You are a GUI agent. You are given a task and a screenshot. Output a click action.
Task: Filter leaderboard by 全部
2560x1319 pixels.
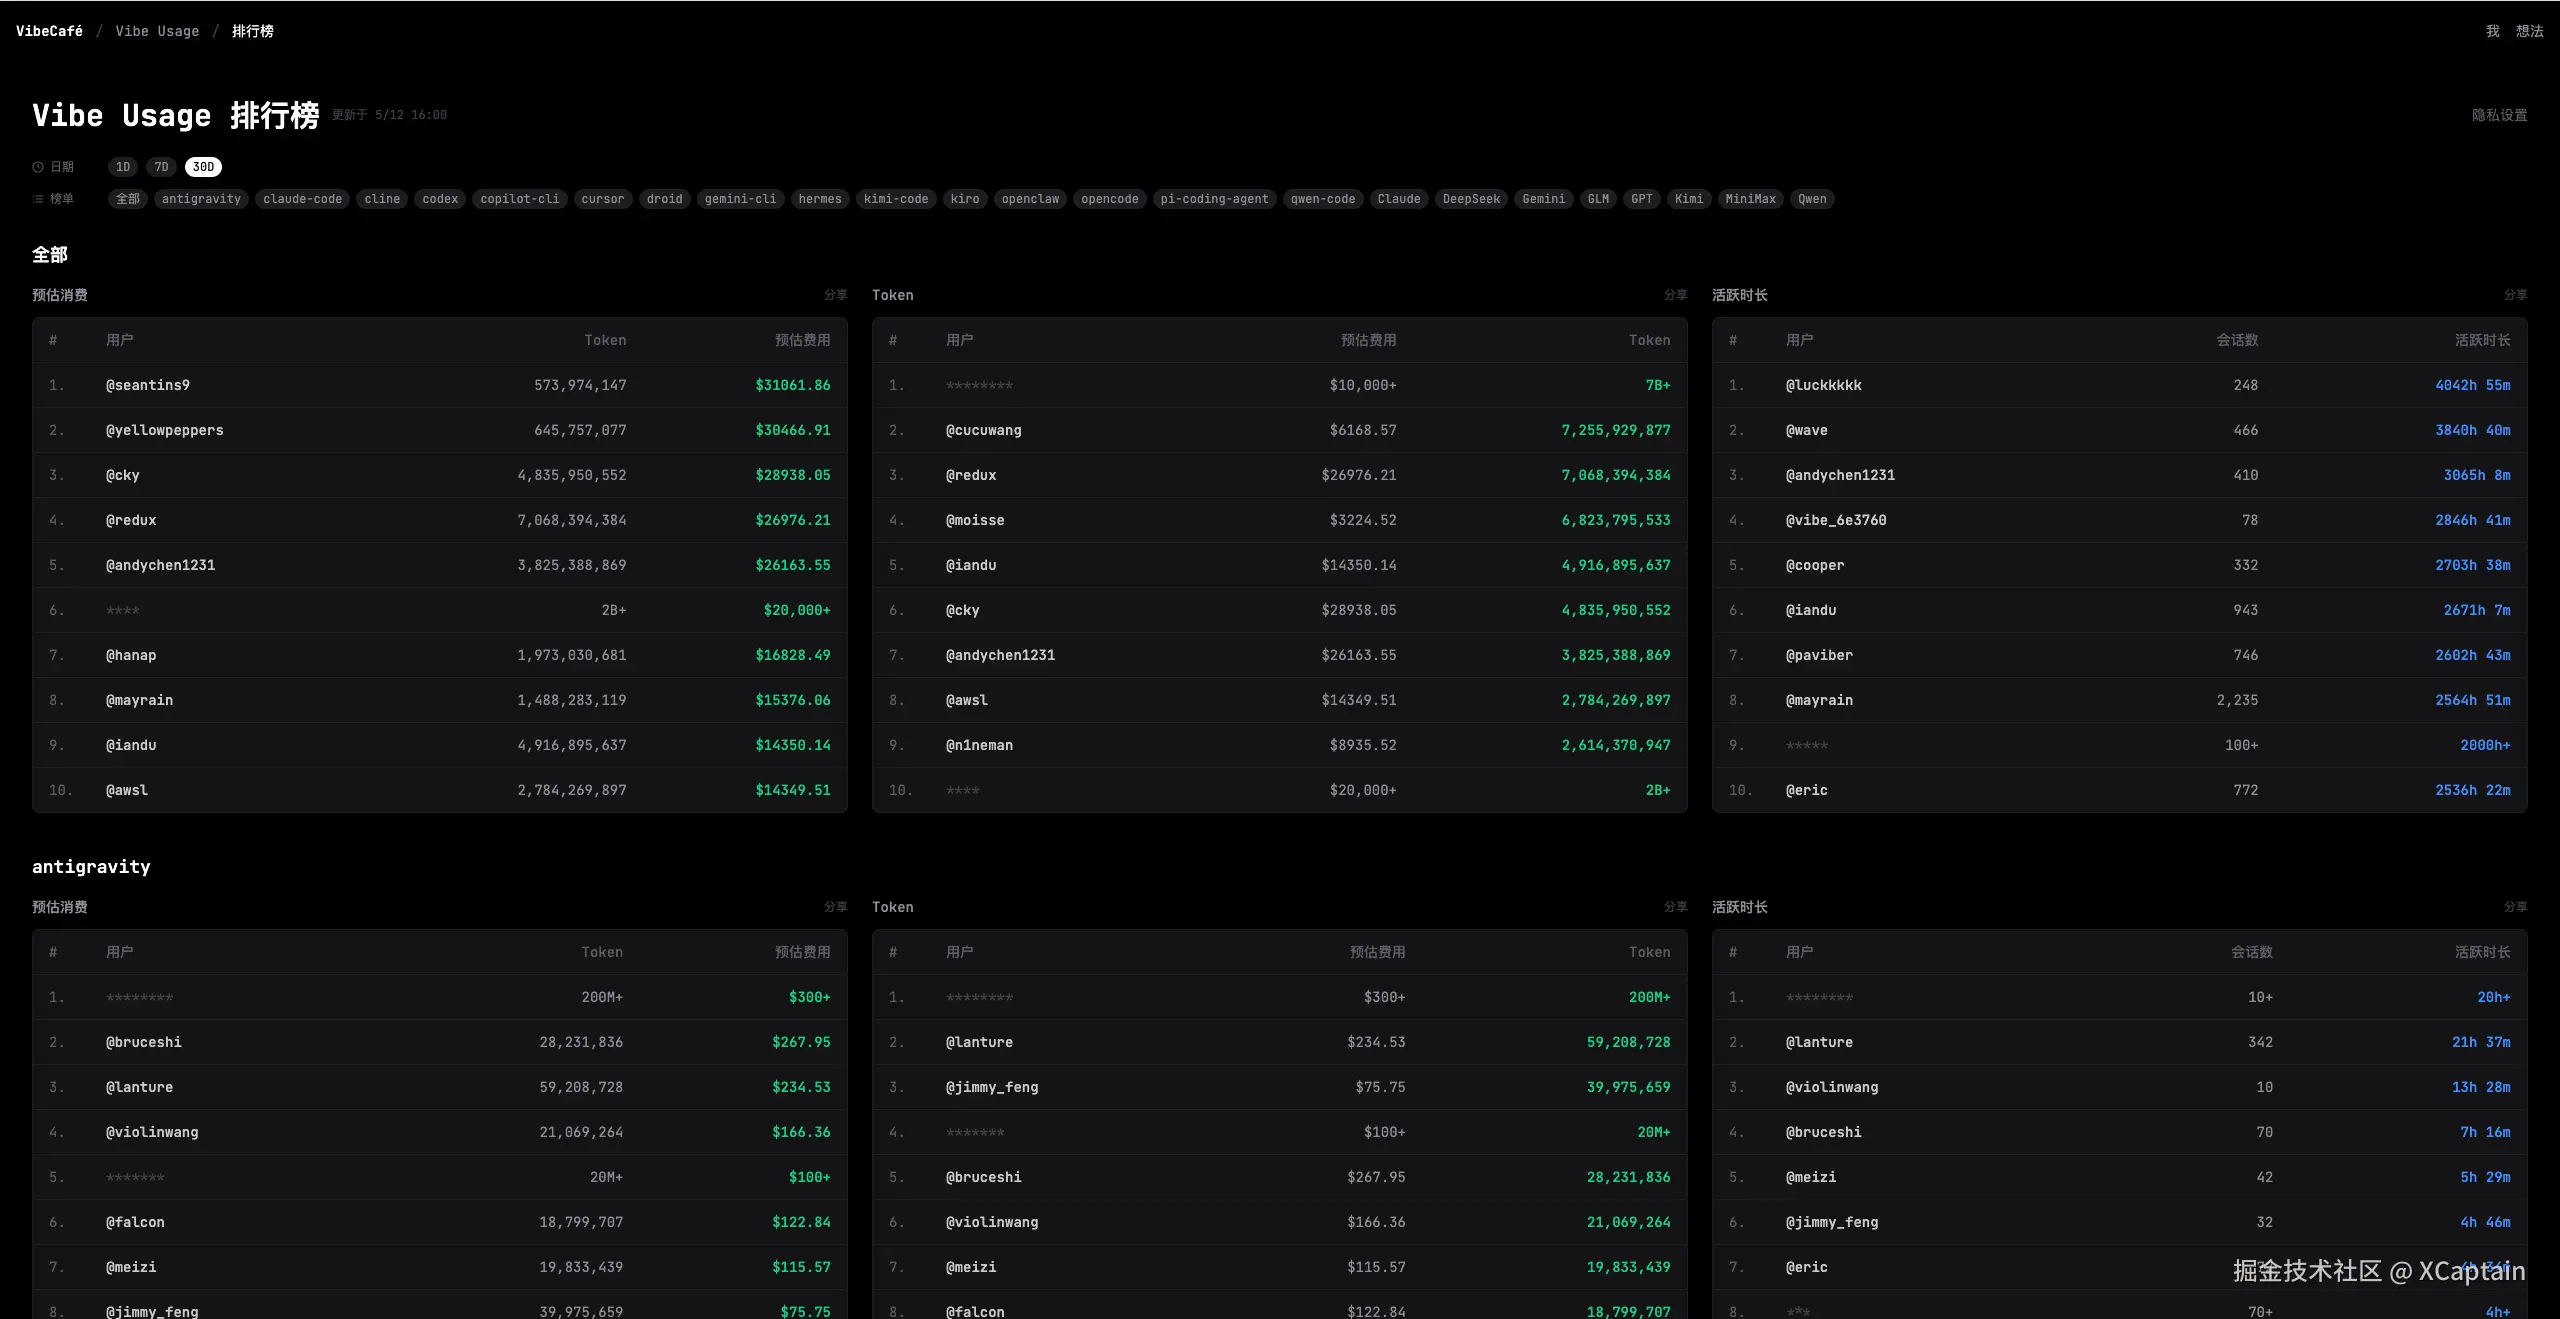click(x=128, y=199)
